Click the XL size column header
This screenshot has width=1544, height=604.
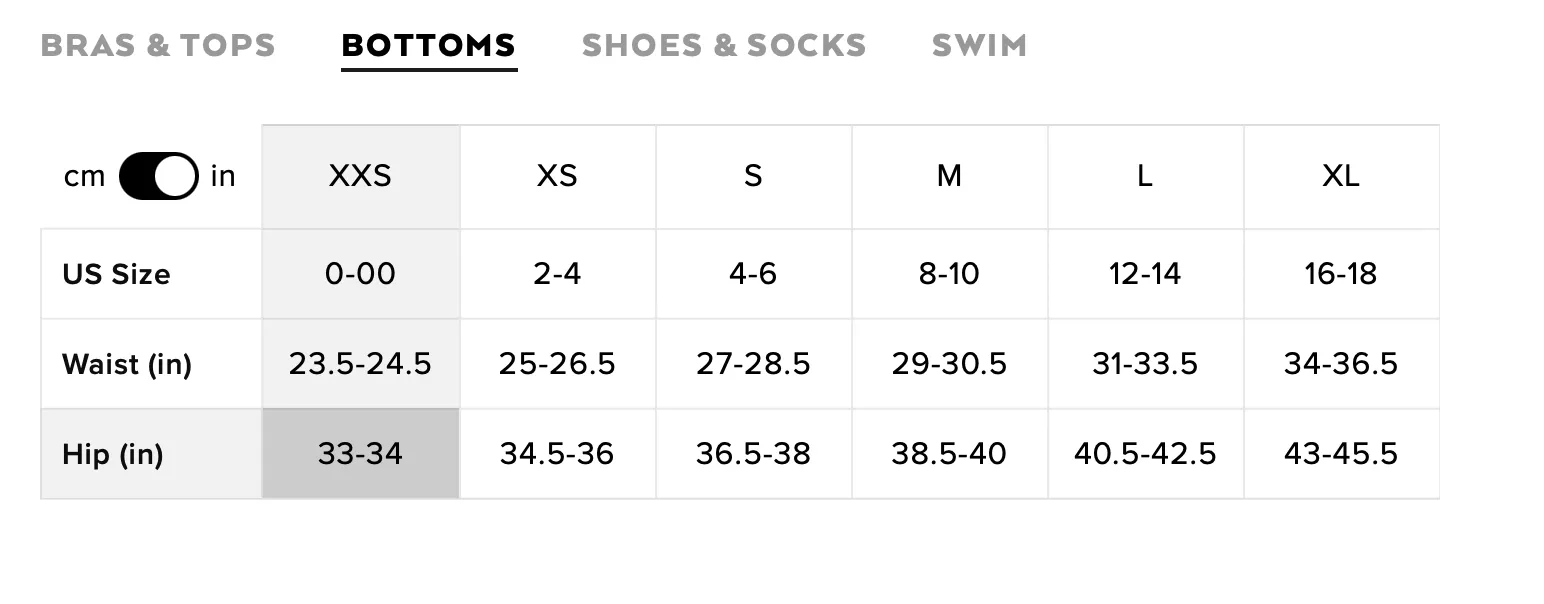pos(1341,177)
